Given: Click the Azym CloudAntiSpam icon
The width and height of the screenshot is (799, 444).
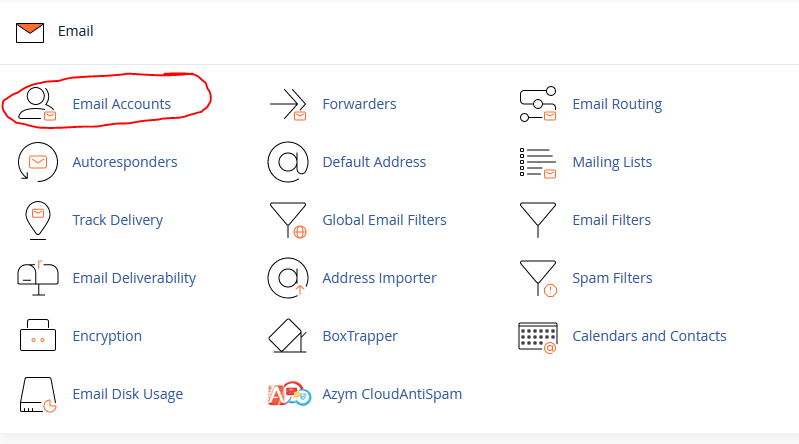Looking at the screenshot, I should 288,394.
